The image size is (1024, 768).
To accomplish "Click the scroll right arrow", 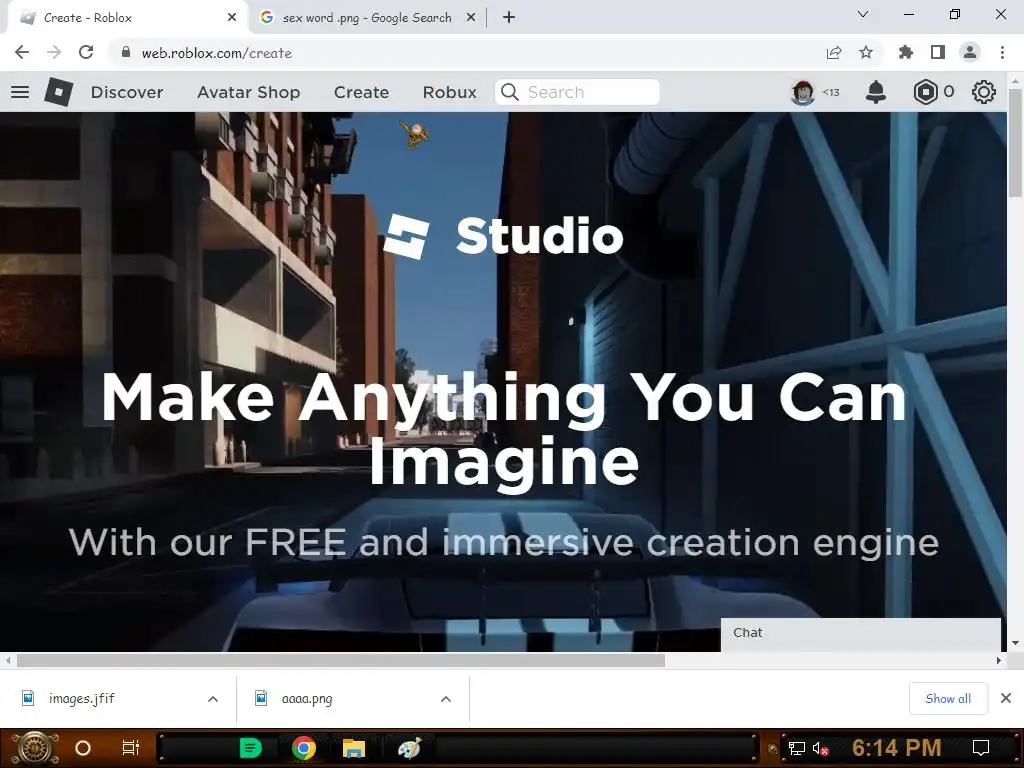I will point(999,661).
